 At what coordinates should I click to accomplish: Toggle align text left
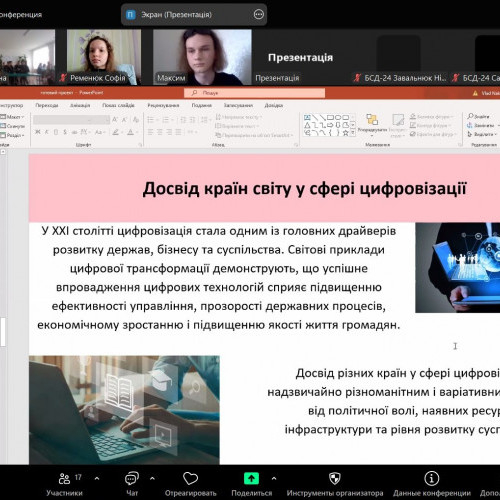click(x=150, y=132)
